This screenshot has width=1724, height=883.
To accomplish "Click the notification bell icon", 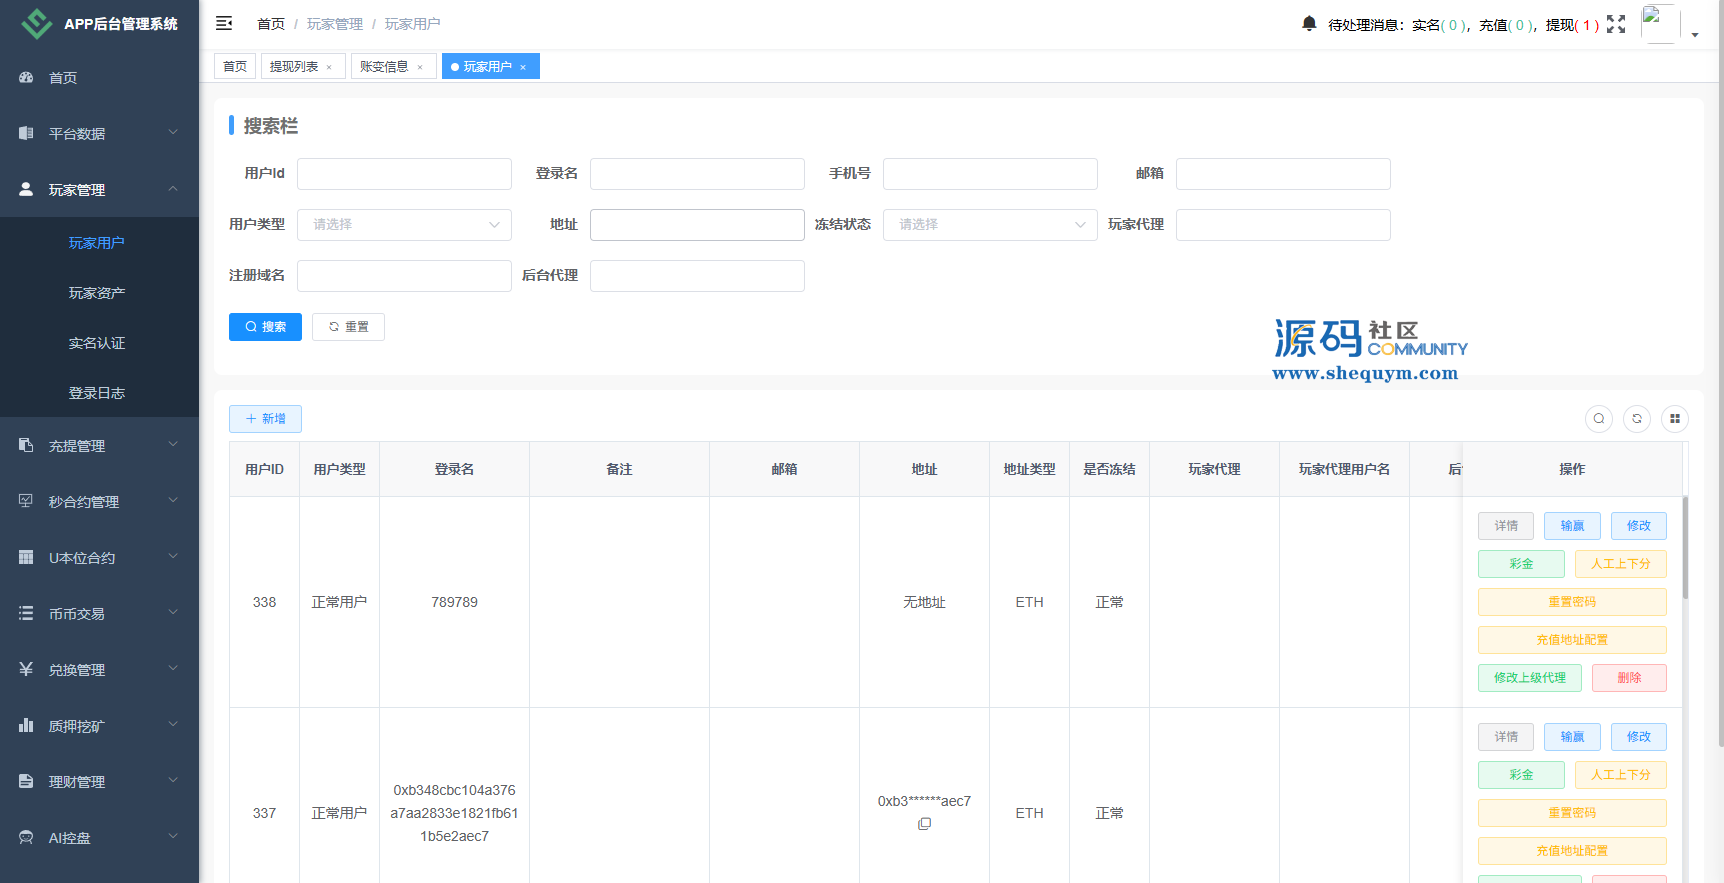I will (x=1309, y=23).
